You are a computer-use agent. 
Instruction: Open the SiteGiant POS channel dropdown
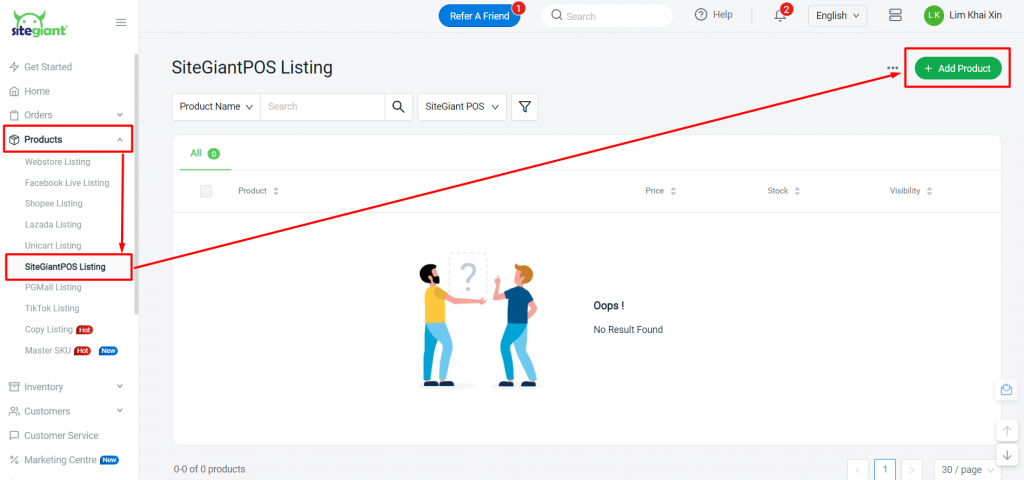coord(462,106)
